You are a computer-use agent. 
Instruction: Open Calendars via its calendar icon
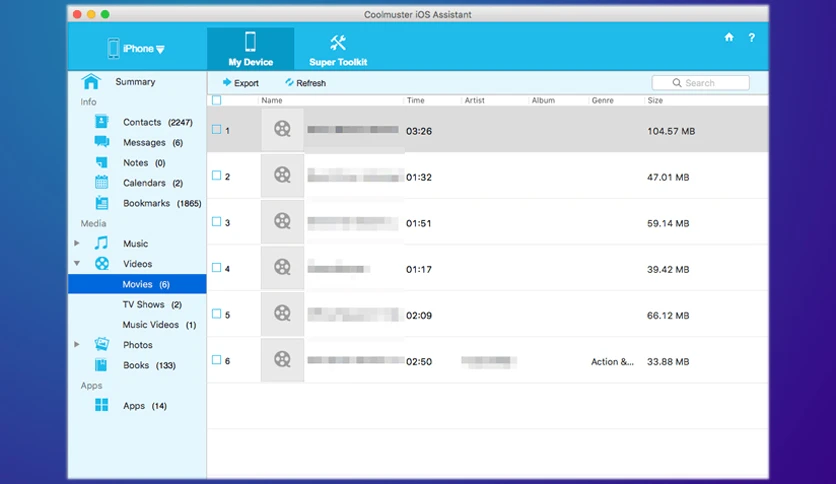pos(101,182)
